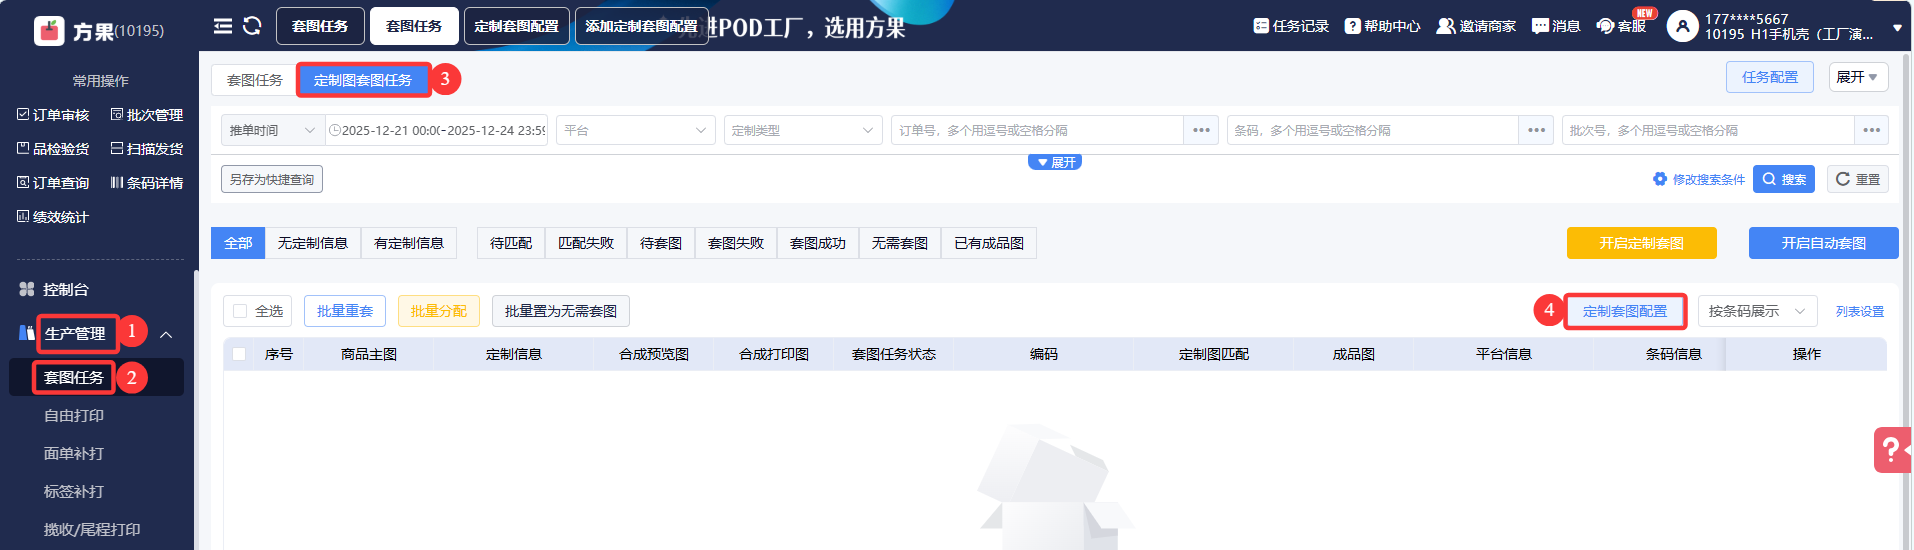The image size is (1914, 550).
Task: Click the sidebar collapse hamburger icon
Action: [223, 26]
